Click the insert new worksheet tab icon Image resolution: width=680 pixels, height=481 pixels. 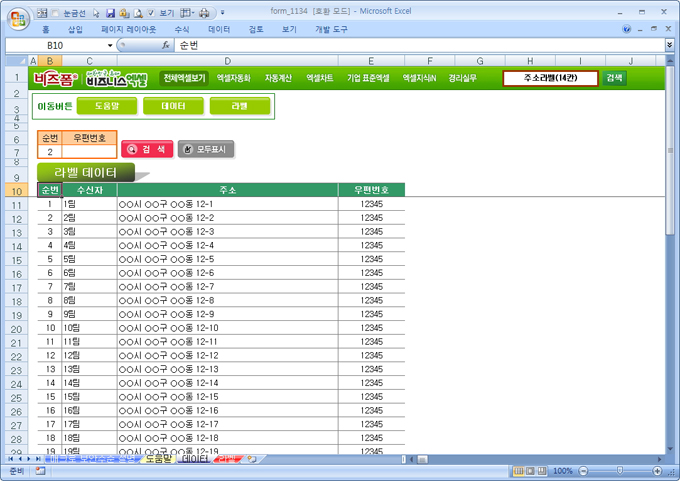(252, 459)
